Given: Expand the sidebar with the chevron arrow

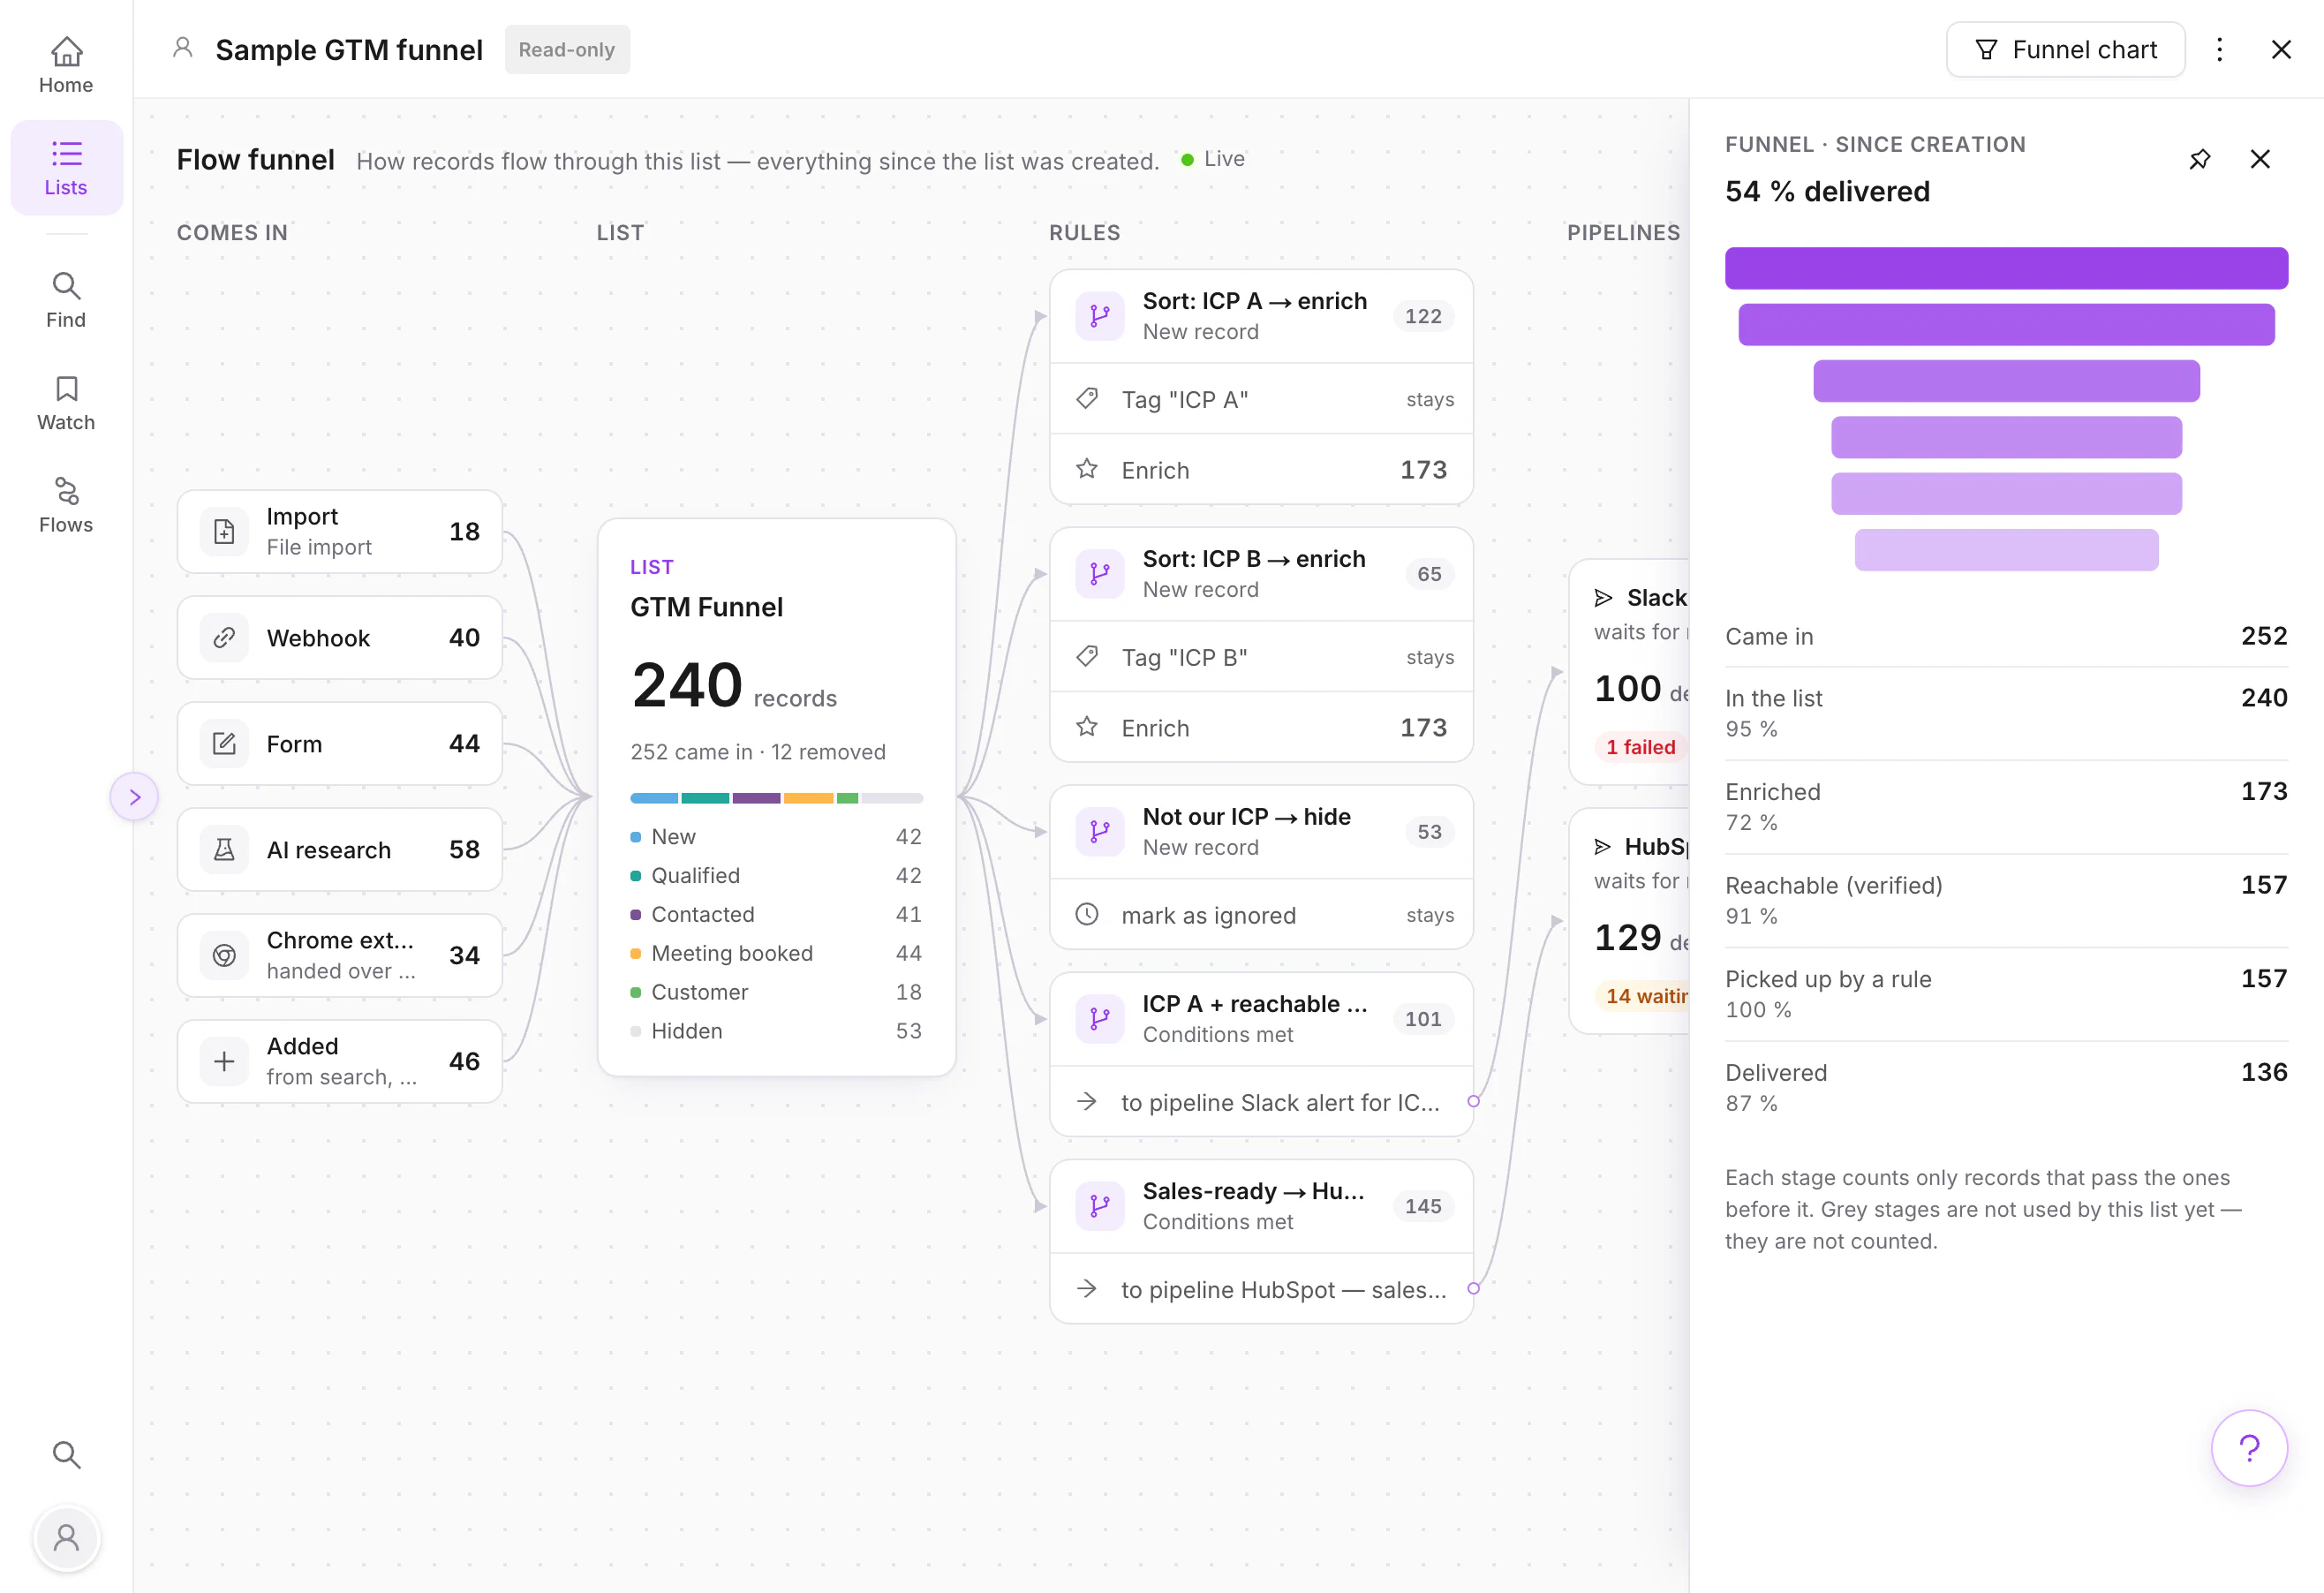Looking at the screenshot, I should tap(134, 797).
